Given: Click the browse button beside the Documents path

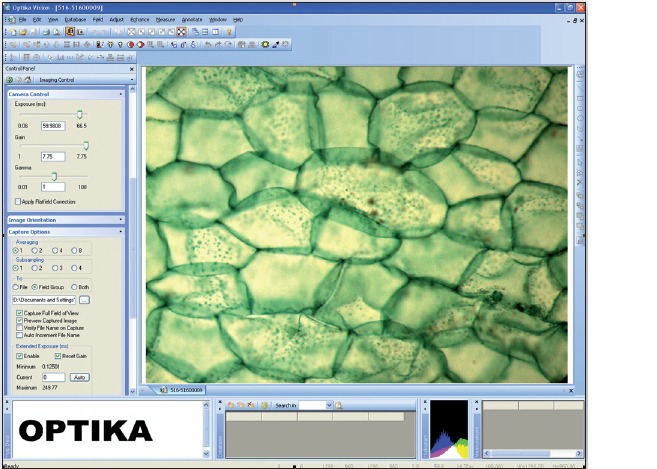Looking at the screenshot, I should coord(85,299).
